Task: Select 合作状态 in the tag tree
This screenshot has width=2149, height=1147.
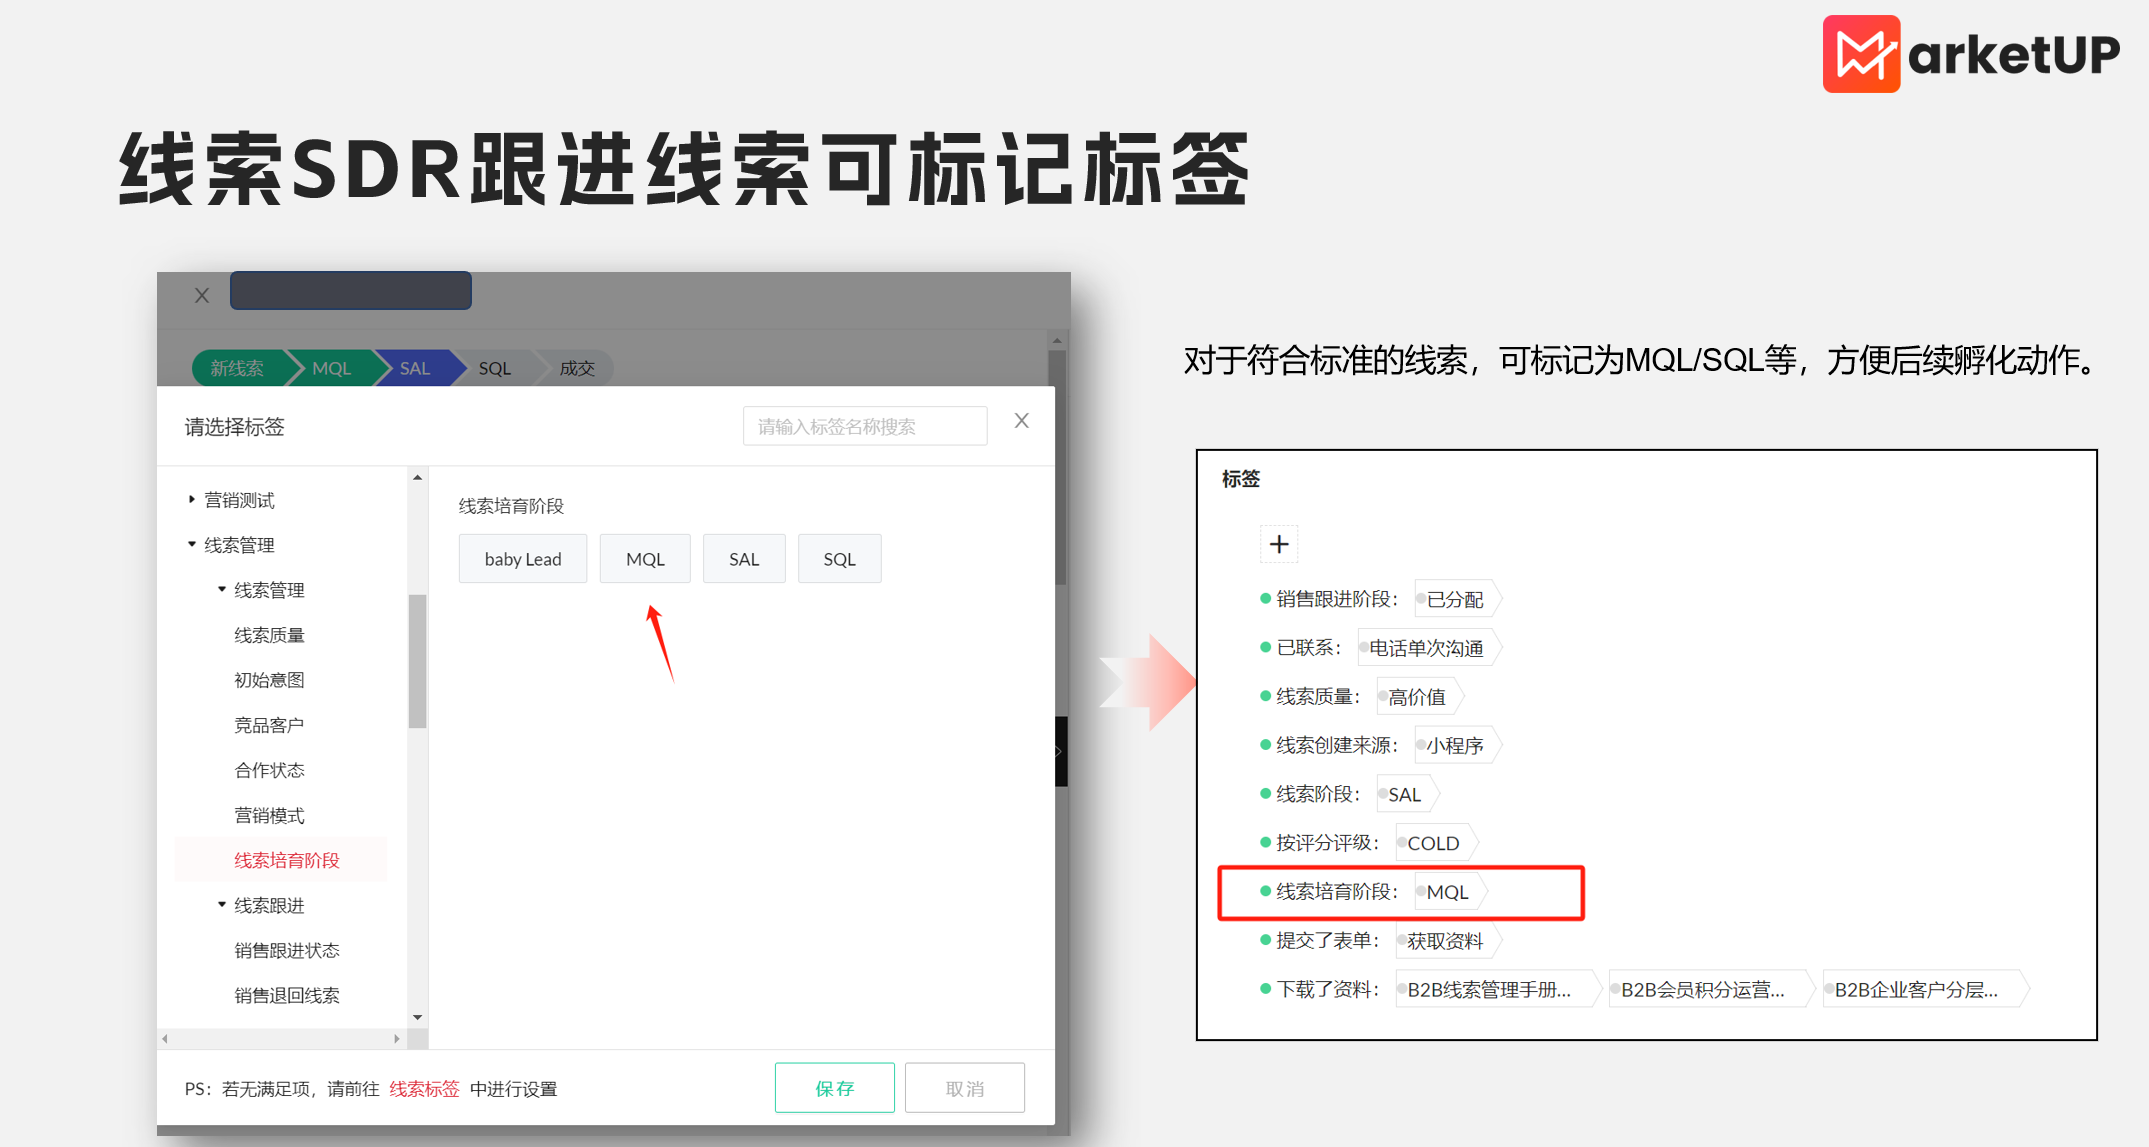Action: pyautogui.click(x=269, y=770)
